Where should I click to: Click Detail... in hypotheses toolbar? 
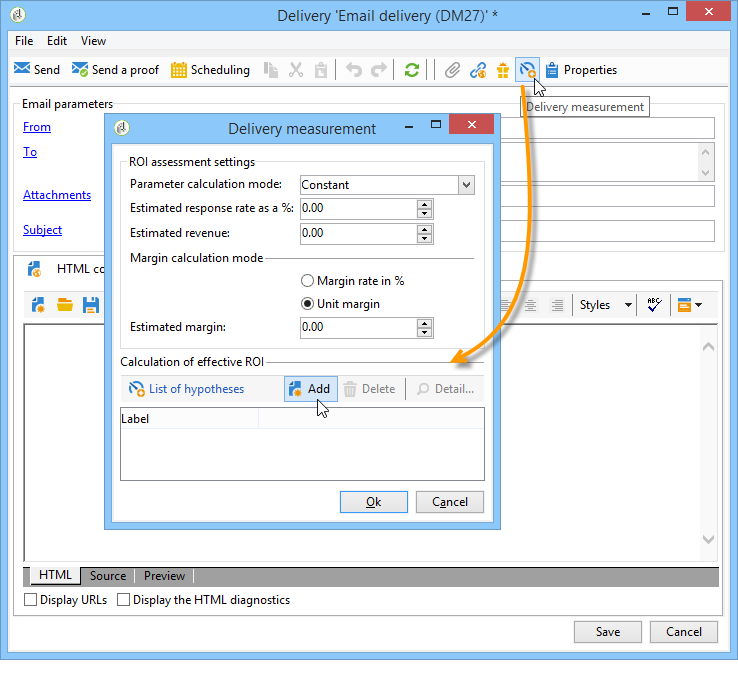pos(446,389)
